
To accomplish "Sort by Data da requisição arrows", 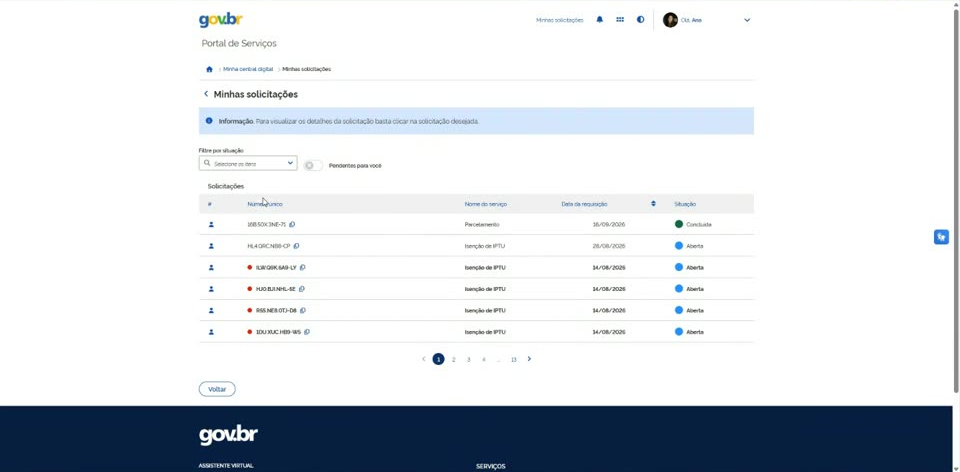I will [653, 203].
